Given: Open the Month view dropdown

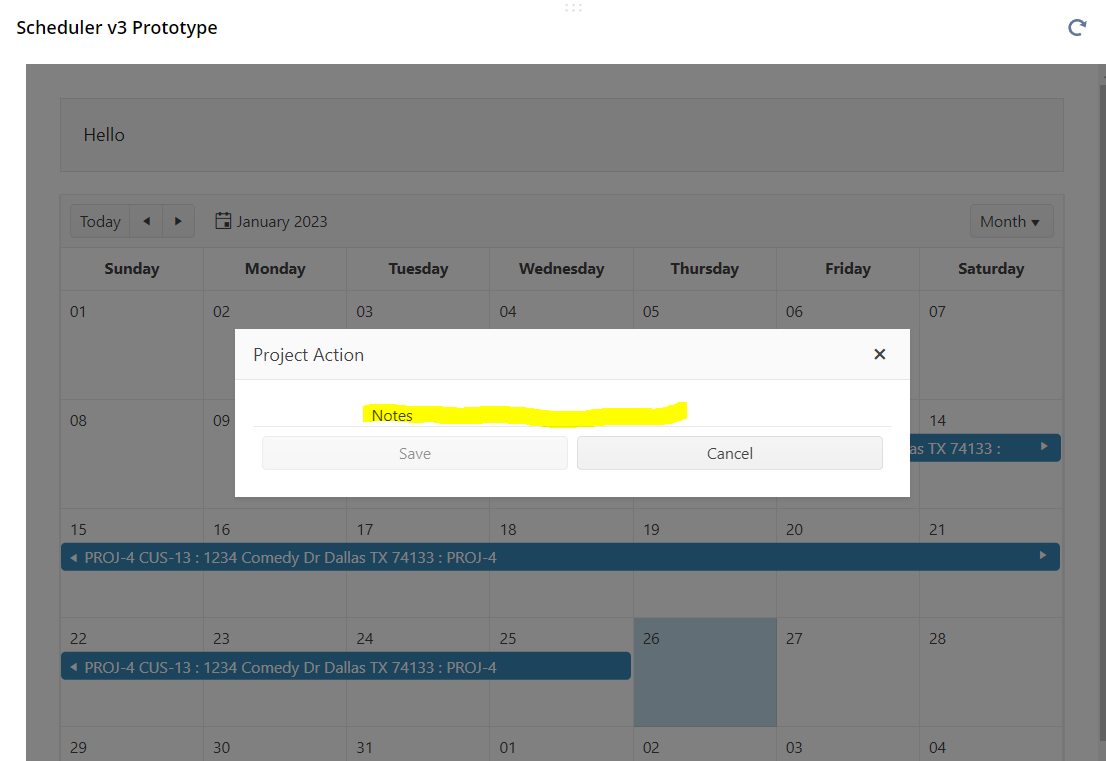Looking at the screenshot, I should tap(1011, 221).
